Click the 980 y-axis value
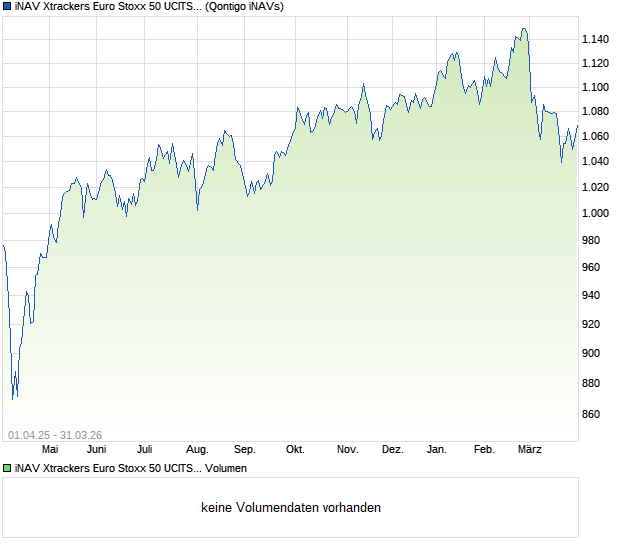This screenshot has height=546, width=620. point(591,240)
